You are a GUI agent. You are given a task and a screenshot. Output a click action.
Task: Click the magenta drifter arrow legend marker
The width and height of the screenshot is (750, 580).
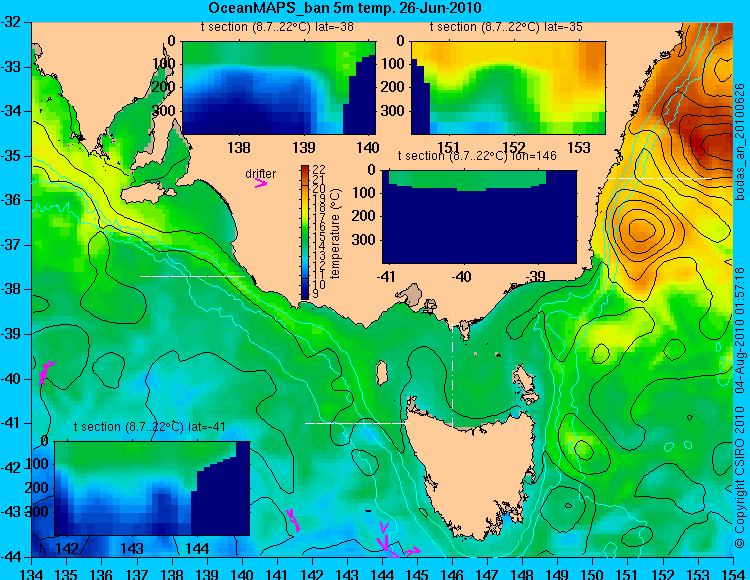pos(261,184)
